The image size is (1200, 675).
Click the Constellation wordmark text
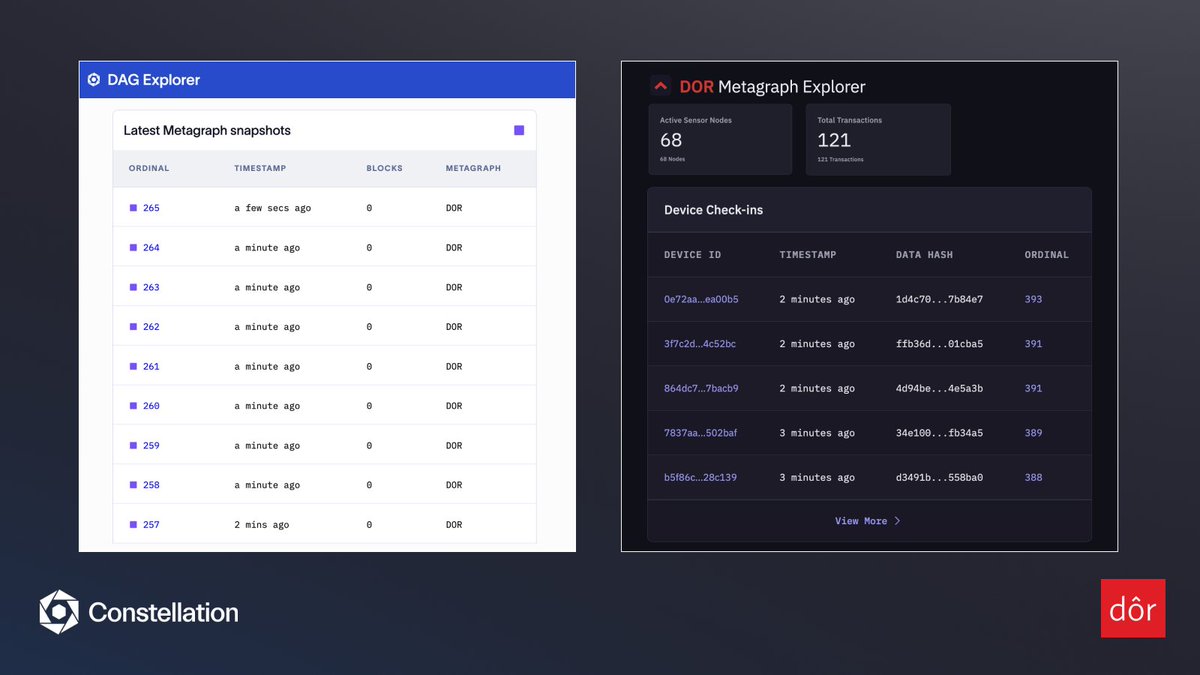(x=163, y=612)
